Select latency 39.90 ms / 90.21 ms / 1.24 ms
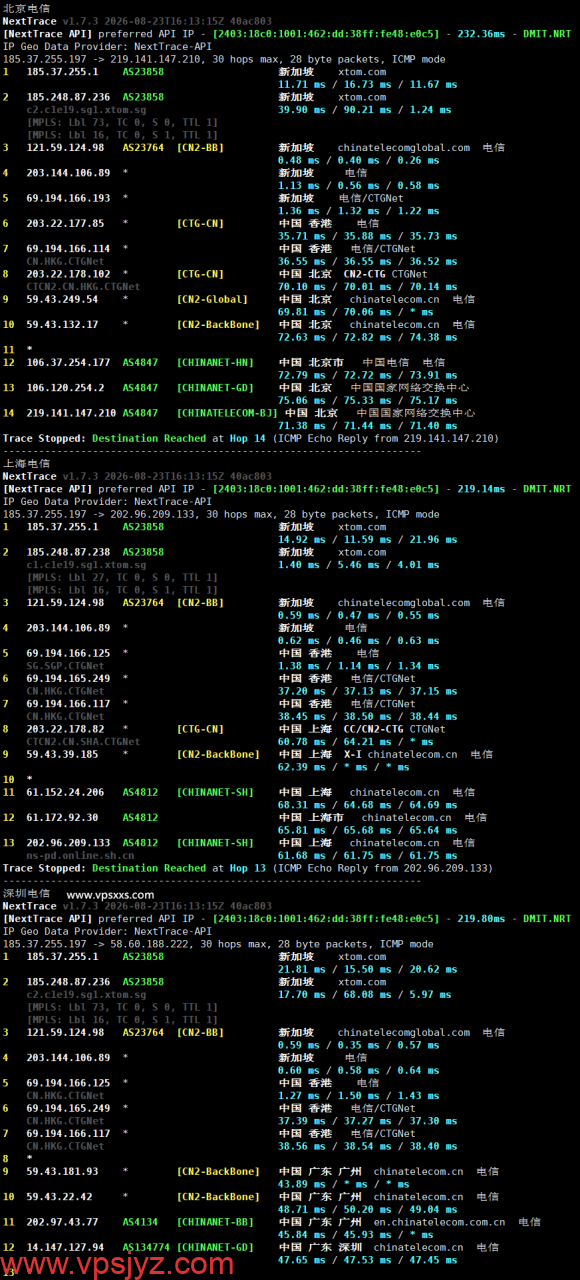Screen dimensions: 580x1280 (364, 110)
